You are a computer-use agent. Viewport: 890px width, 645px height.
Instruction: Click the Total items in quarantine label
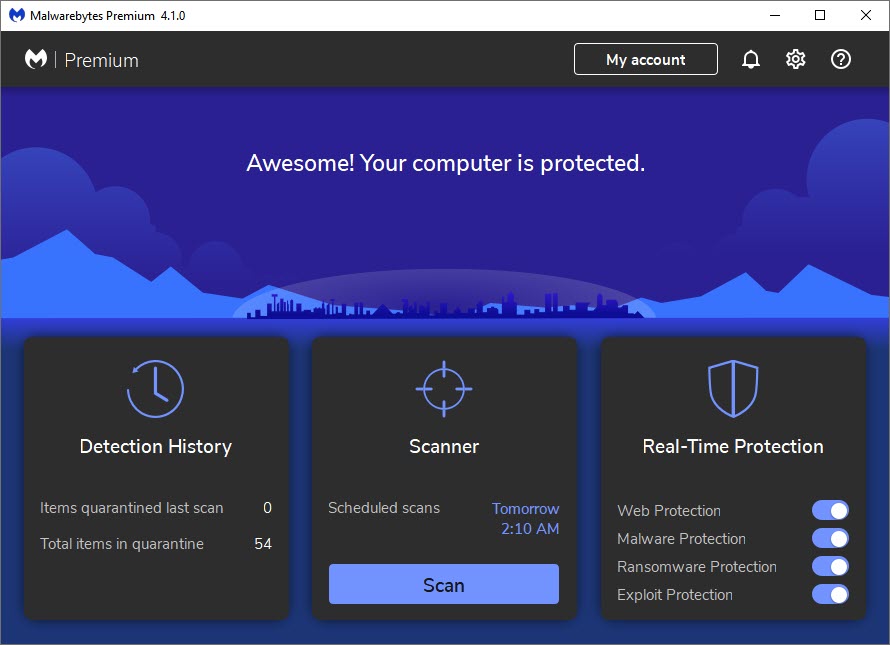click(121, 544)
